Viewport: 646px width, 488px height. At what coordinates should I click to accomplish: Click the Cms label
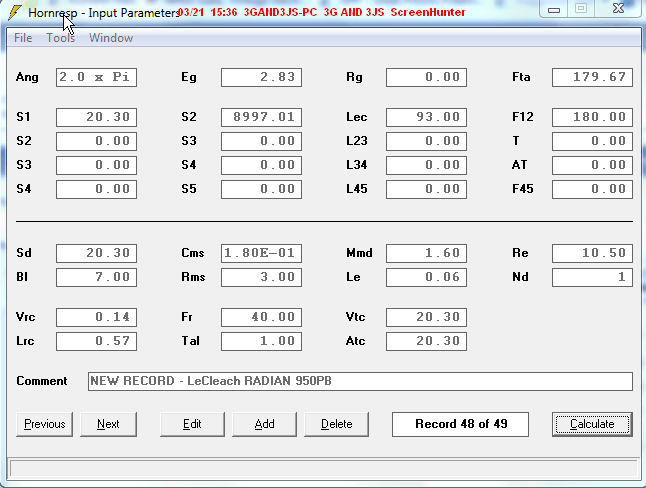(x=193, y=253)
